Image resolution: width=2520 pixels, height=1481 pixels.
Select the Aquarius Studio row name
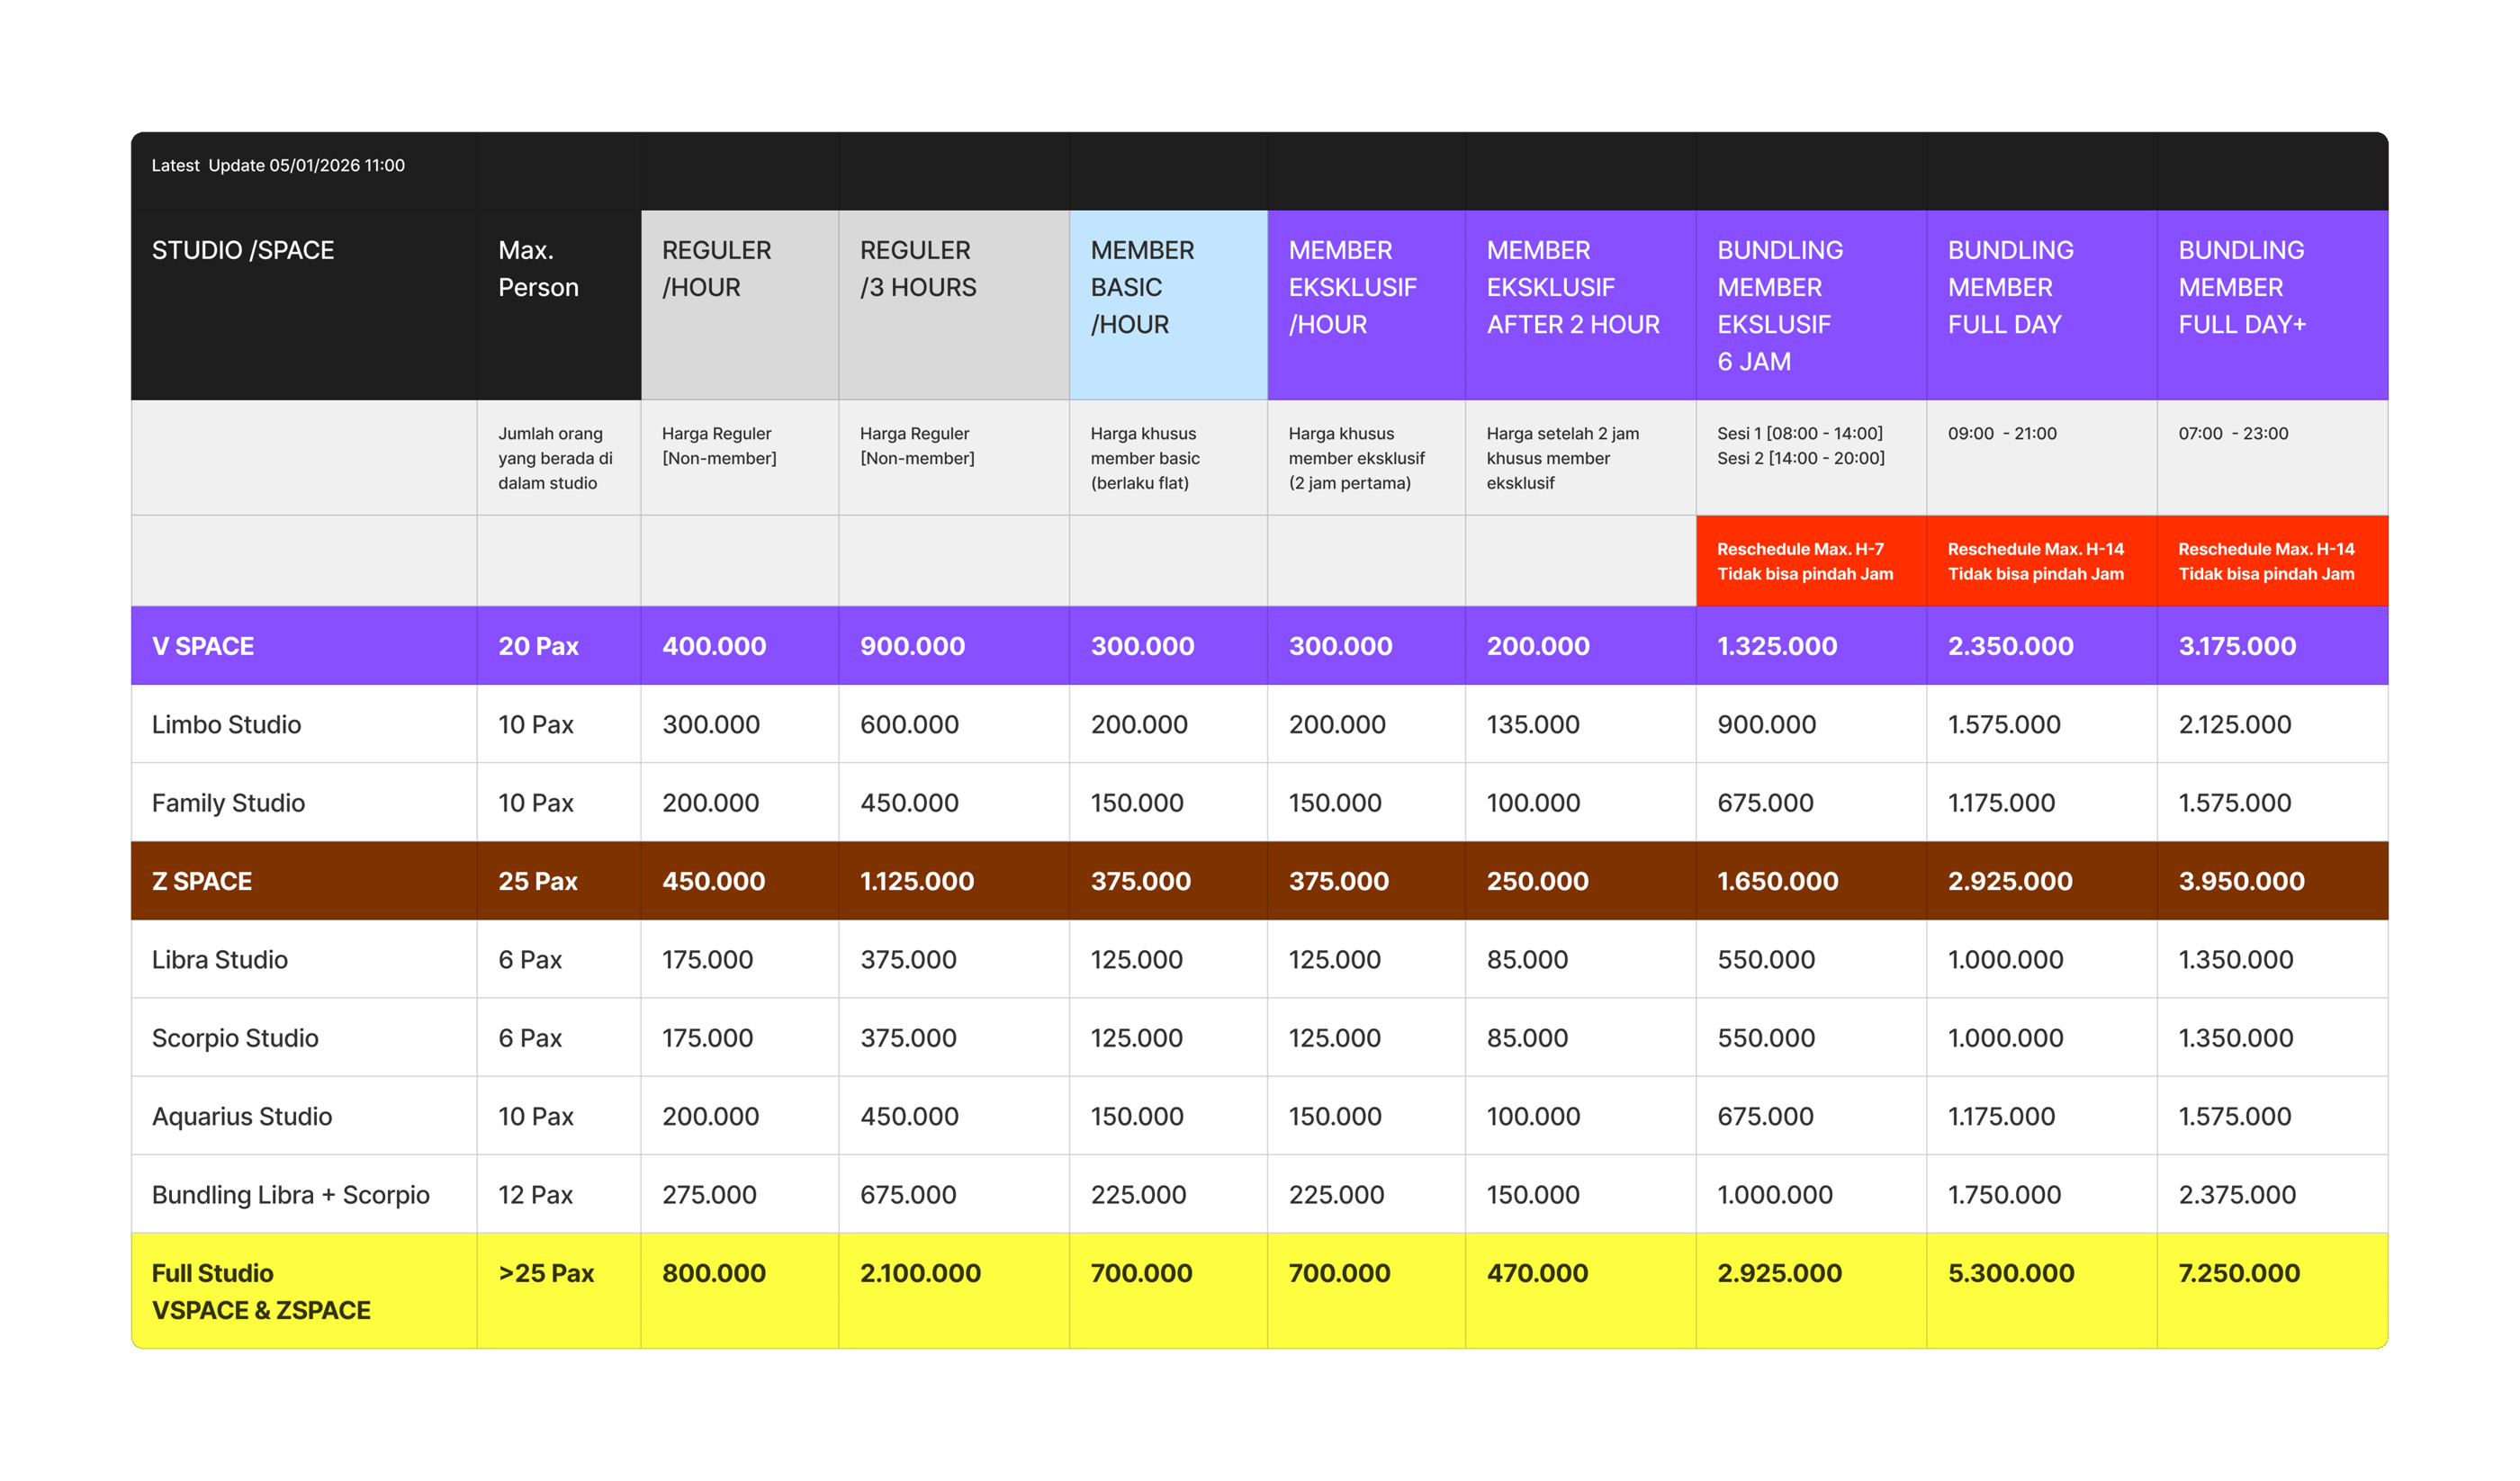[x=242, y=1116]
